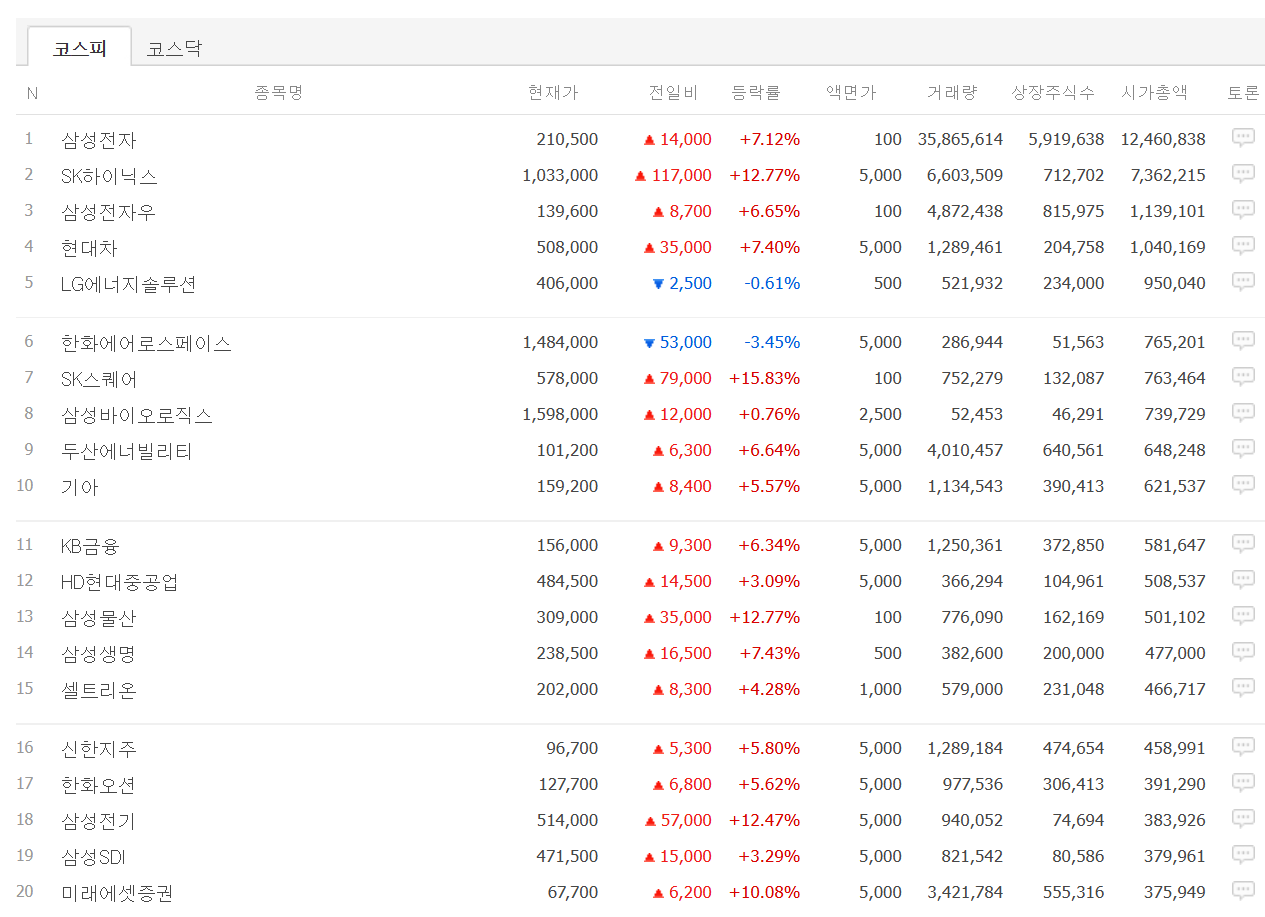The height and width of the screenshot is (917, 1265).
Task: Open the 한화에어로스페이스 stock link
Action: (146, 343)
